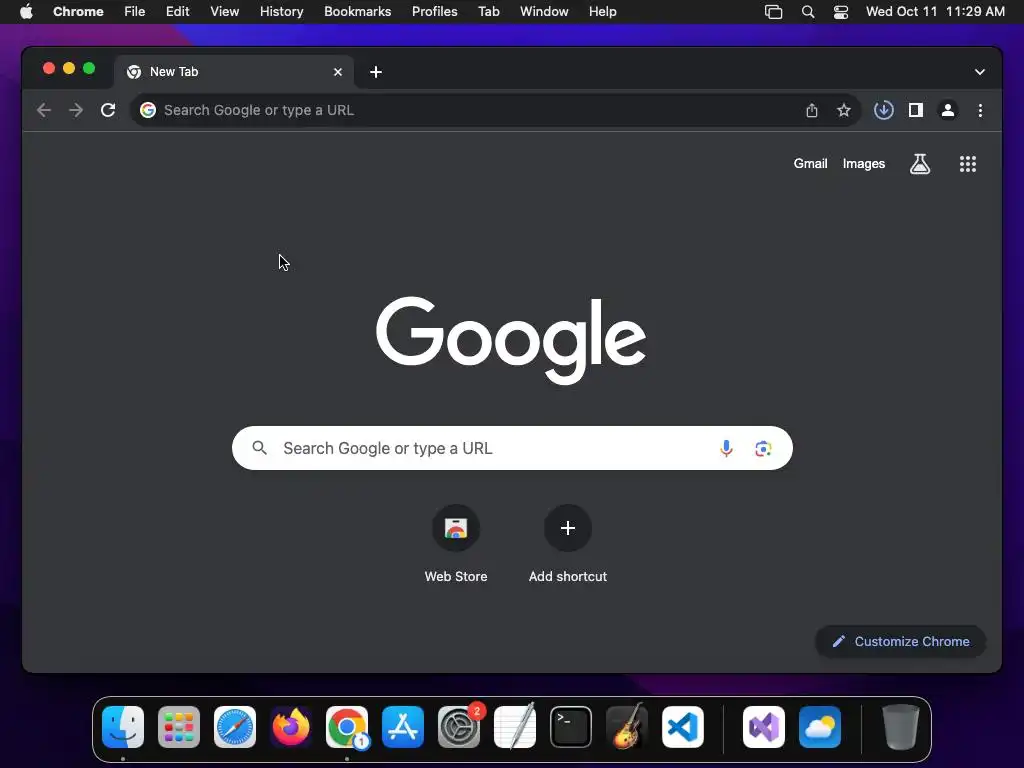This screenshot has height=768, width=1024.
Task: Open Finder from the Dock
Action: [123, 727]
